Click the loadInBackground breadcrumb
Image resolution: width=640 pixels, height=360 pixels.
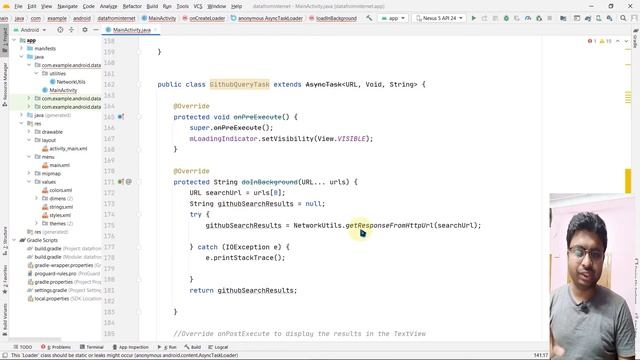tap(333, 18)
